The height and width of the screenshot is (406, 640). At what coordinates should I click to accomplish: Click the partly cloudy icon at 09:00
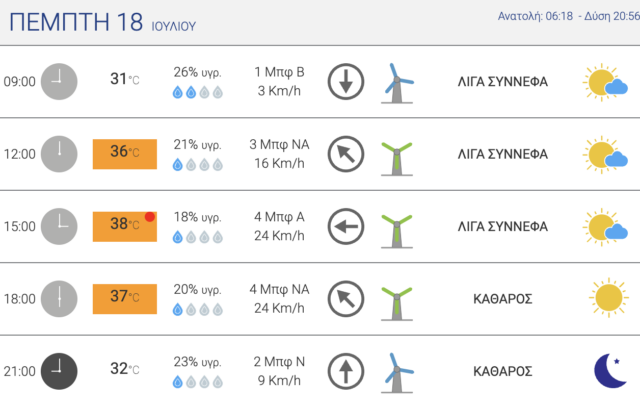click(606, 83)
